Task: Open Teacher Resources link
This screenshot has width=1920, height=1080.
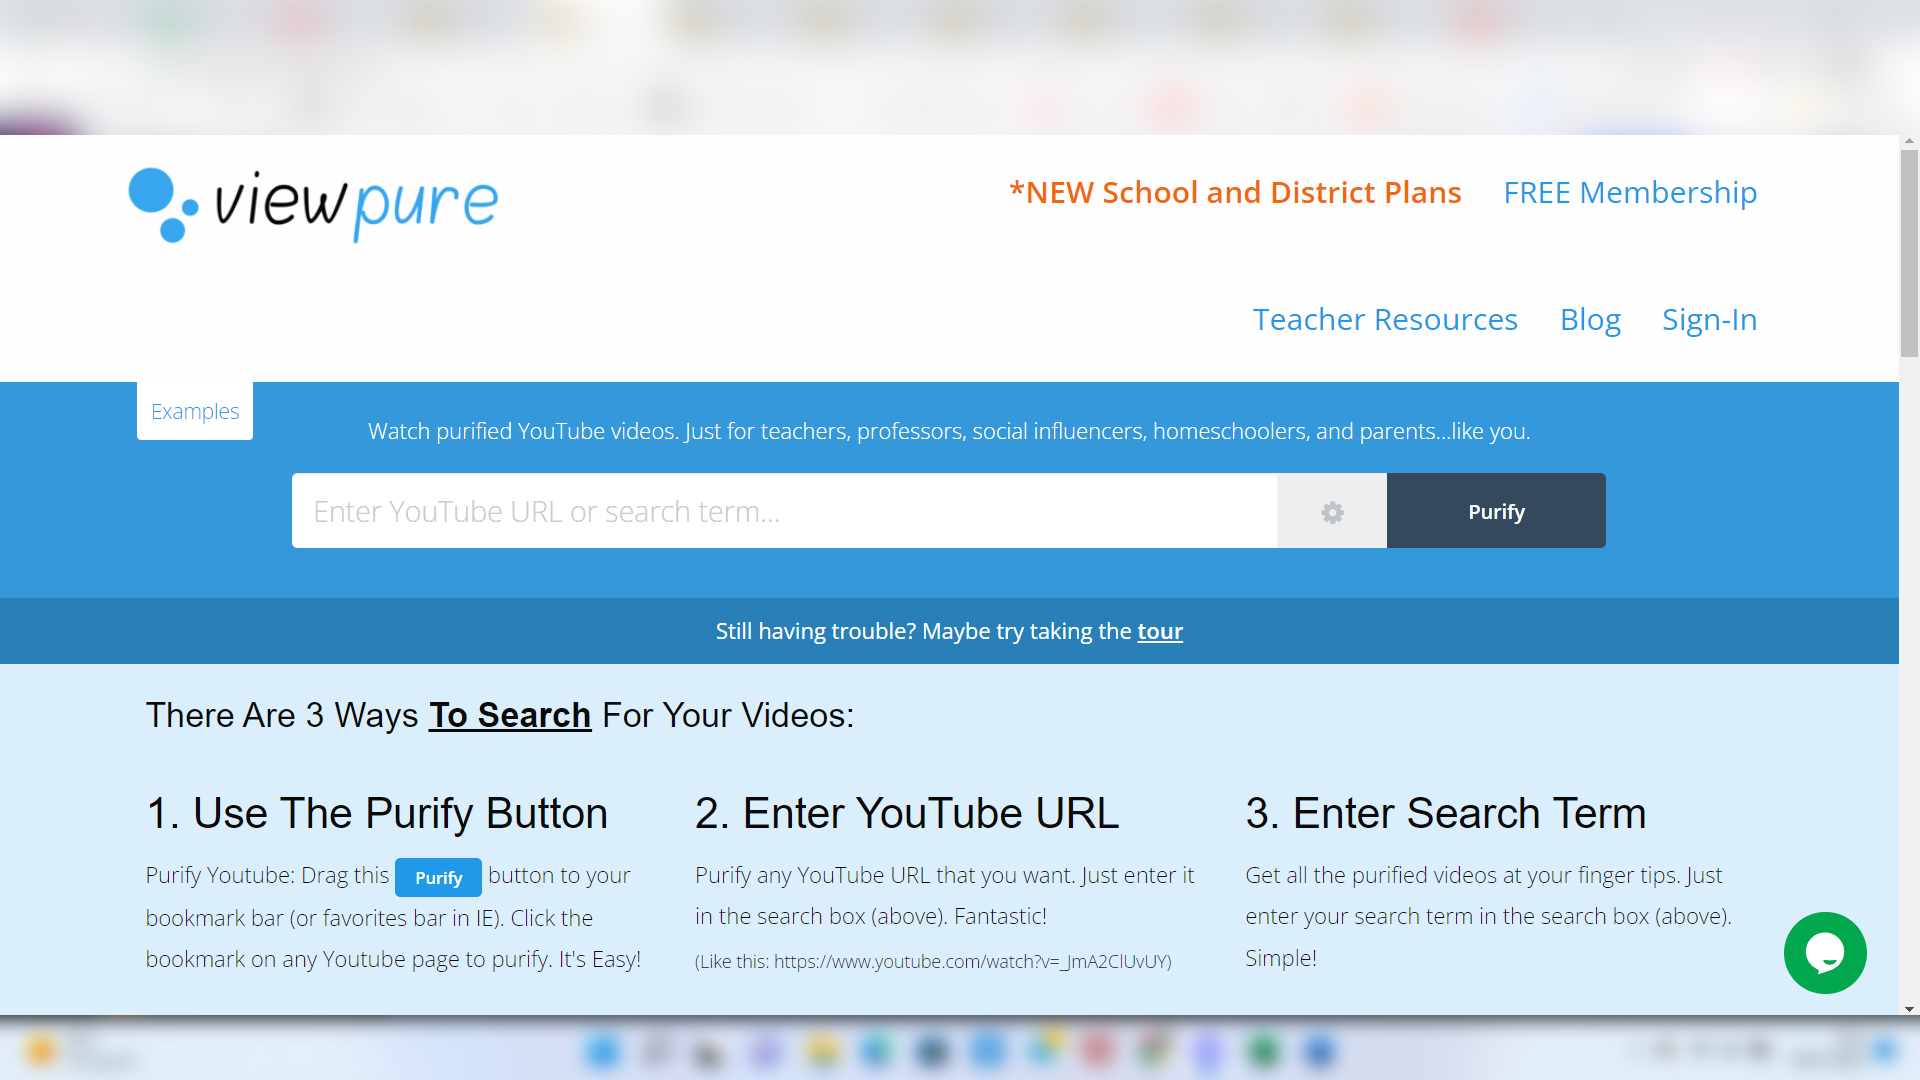Action: click(1385, 319)
